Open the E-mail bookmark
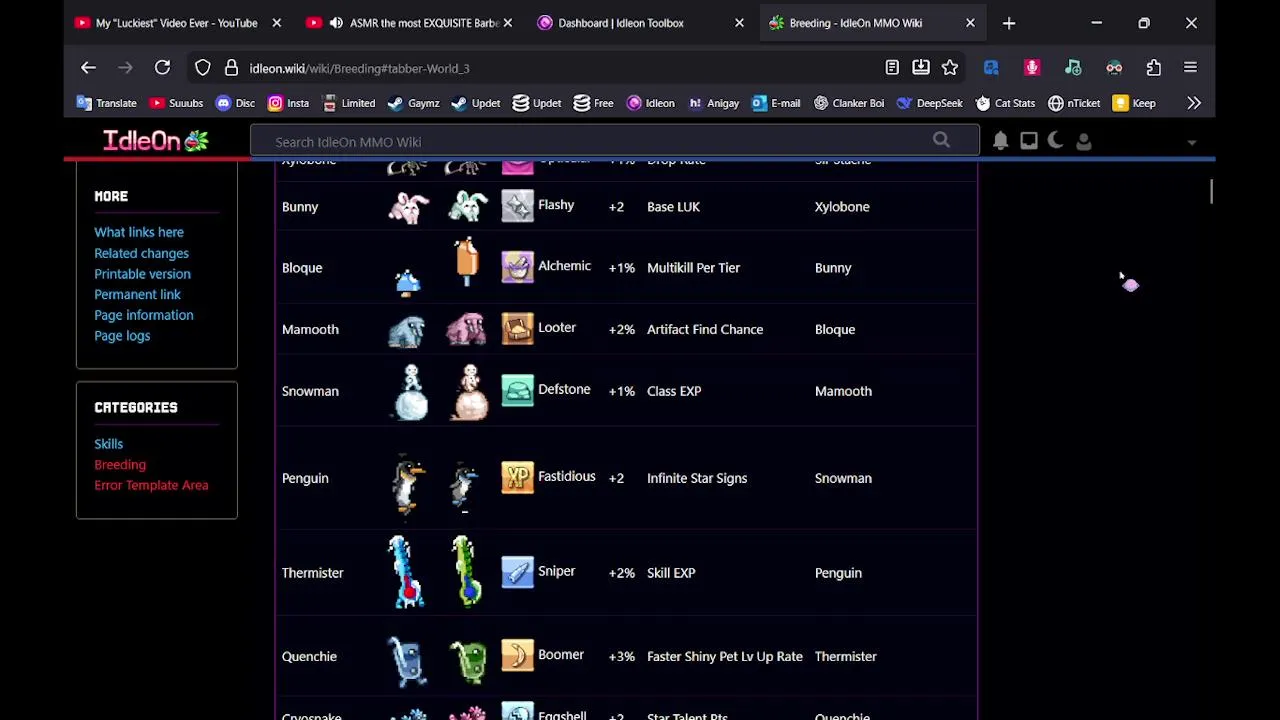Screen dimensions: 1280x720 click(776, 103)
